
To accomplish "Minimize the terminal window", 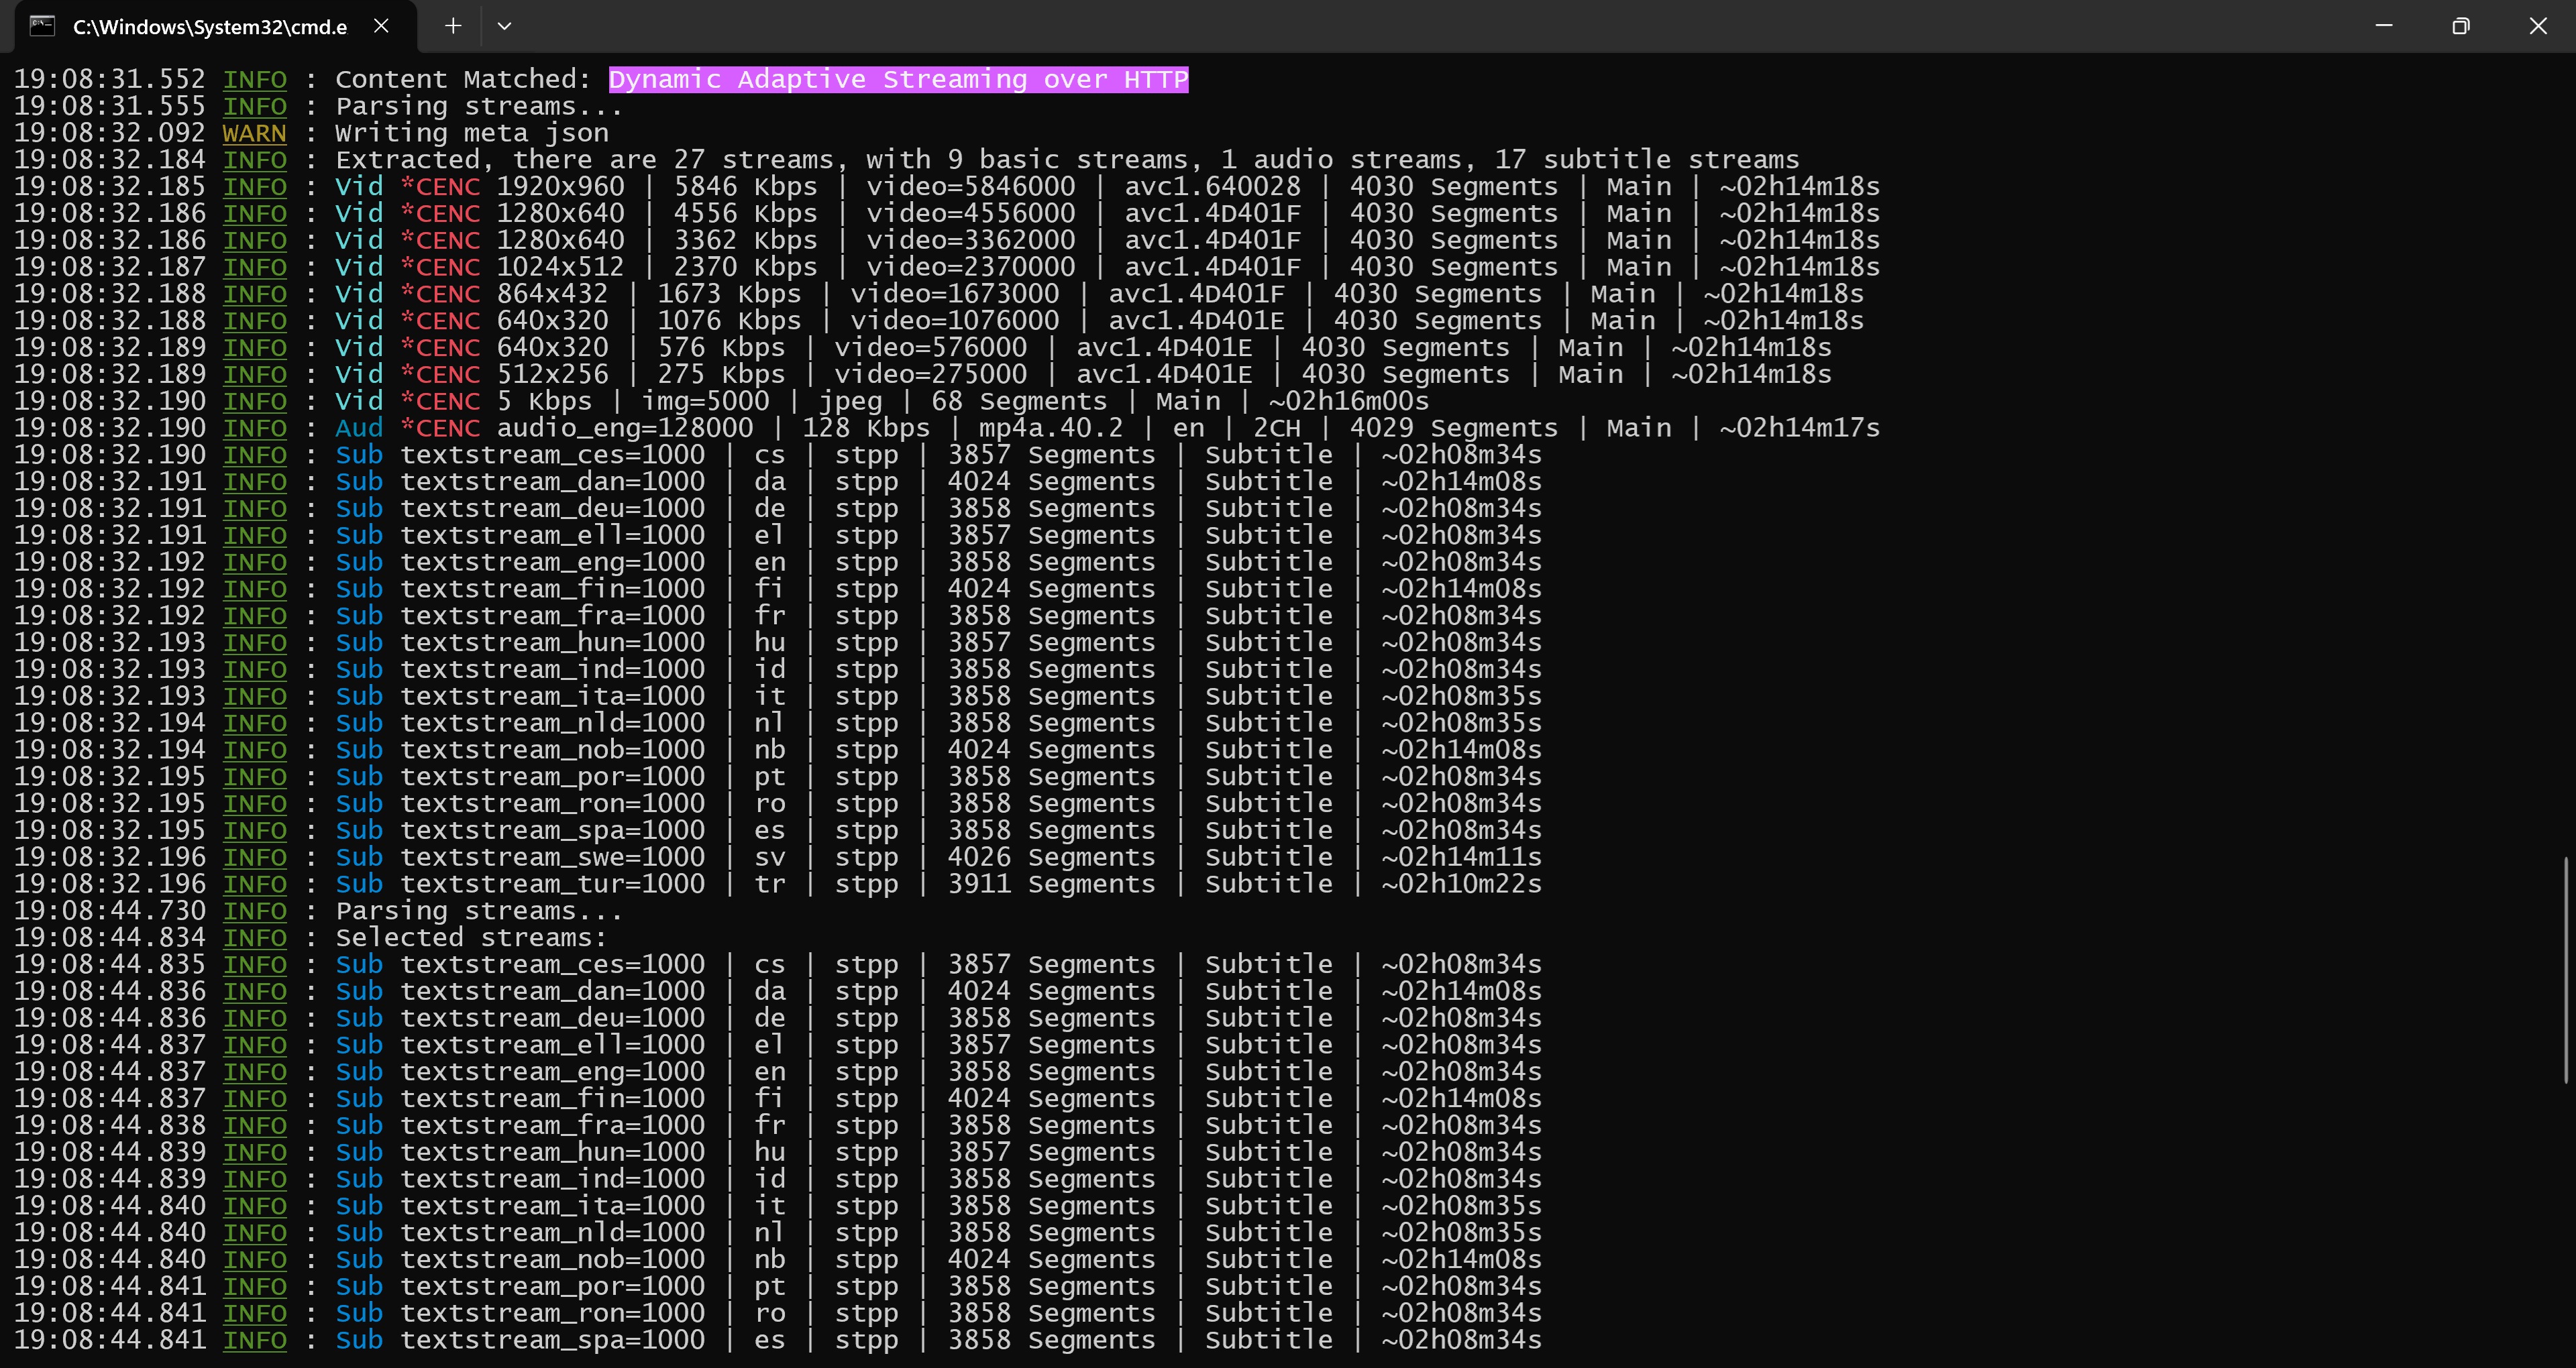I will pyautogui.click(x=2384, y=26).
